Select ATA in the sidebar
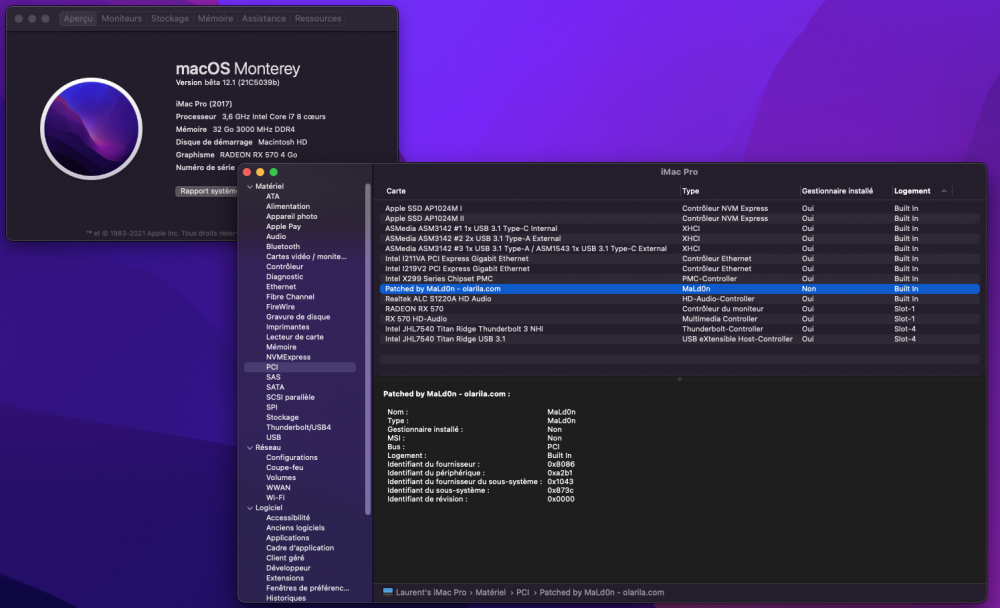This screenshot has height=608, width=1000. click(x=272, y=196)
